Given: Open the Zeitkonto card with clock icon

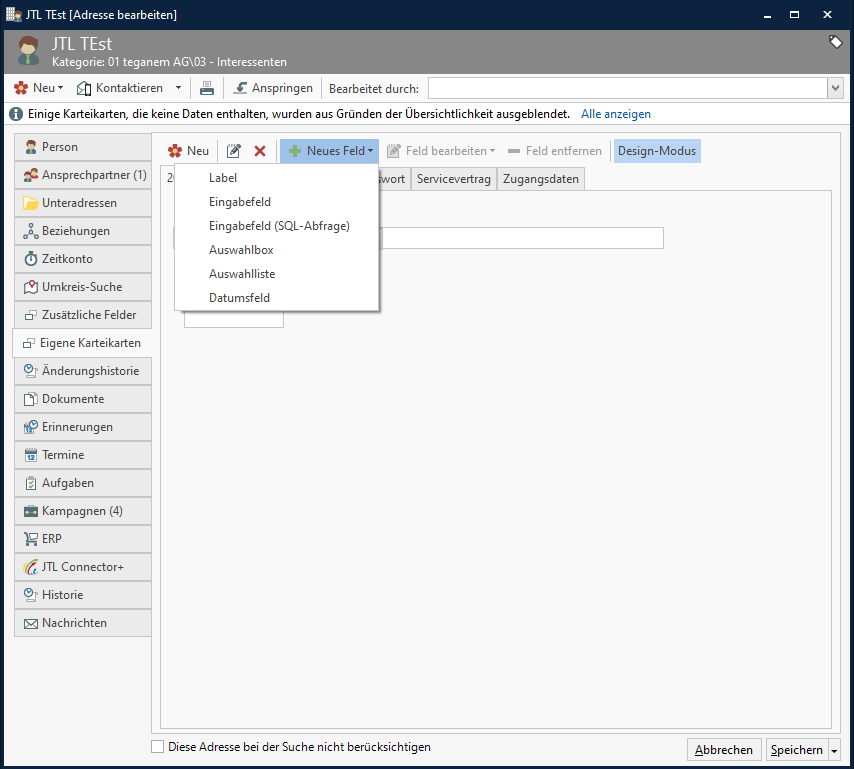Looking at the screenshot, I should click(x=83, y=259).
